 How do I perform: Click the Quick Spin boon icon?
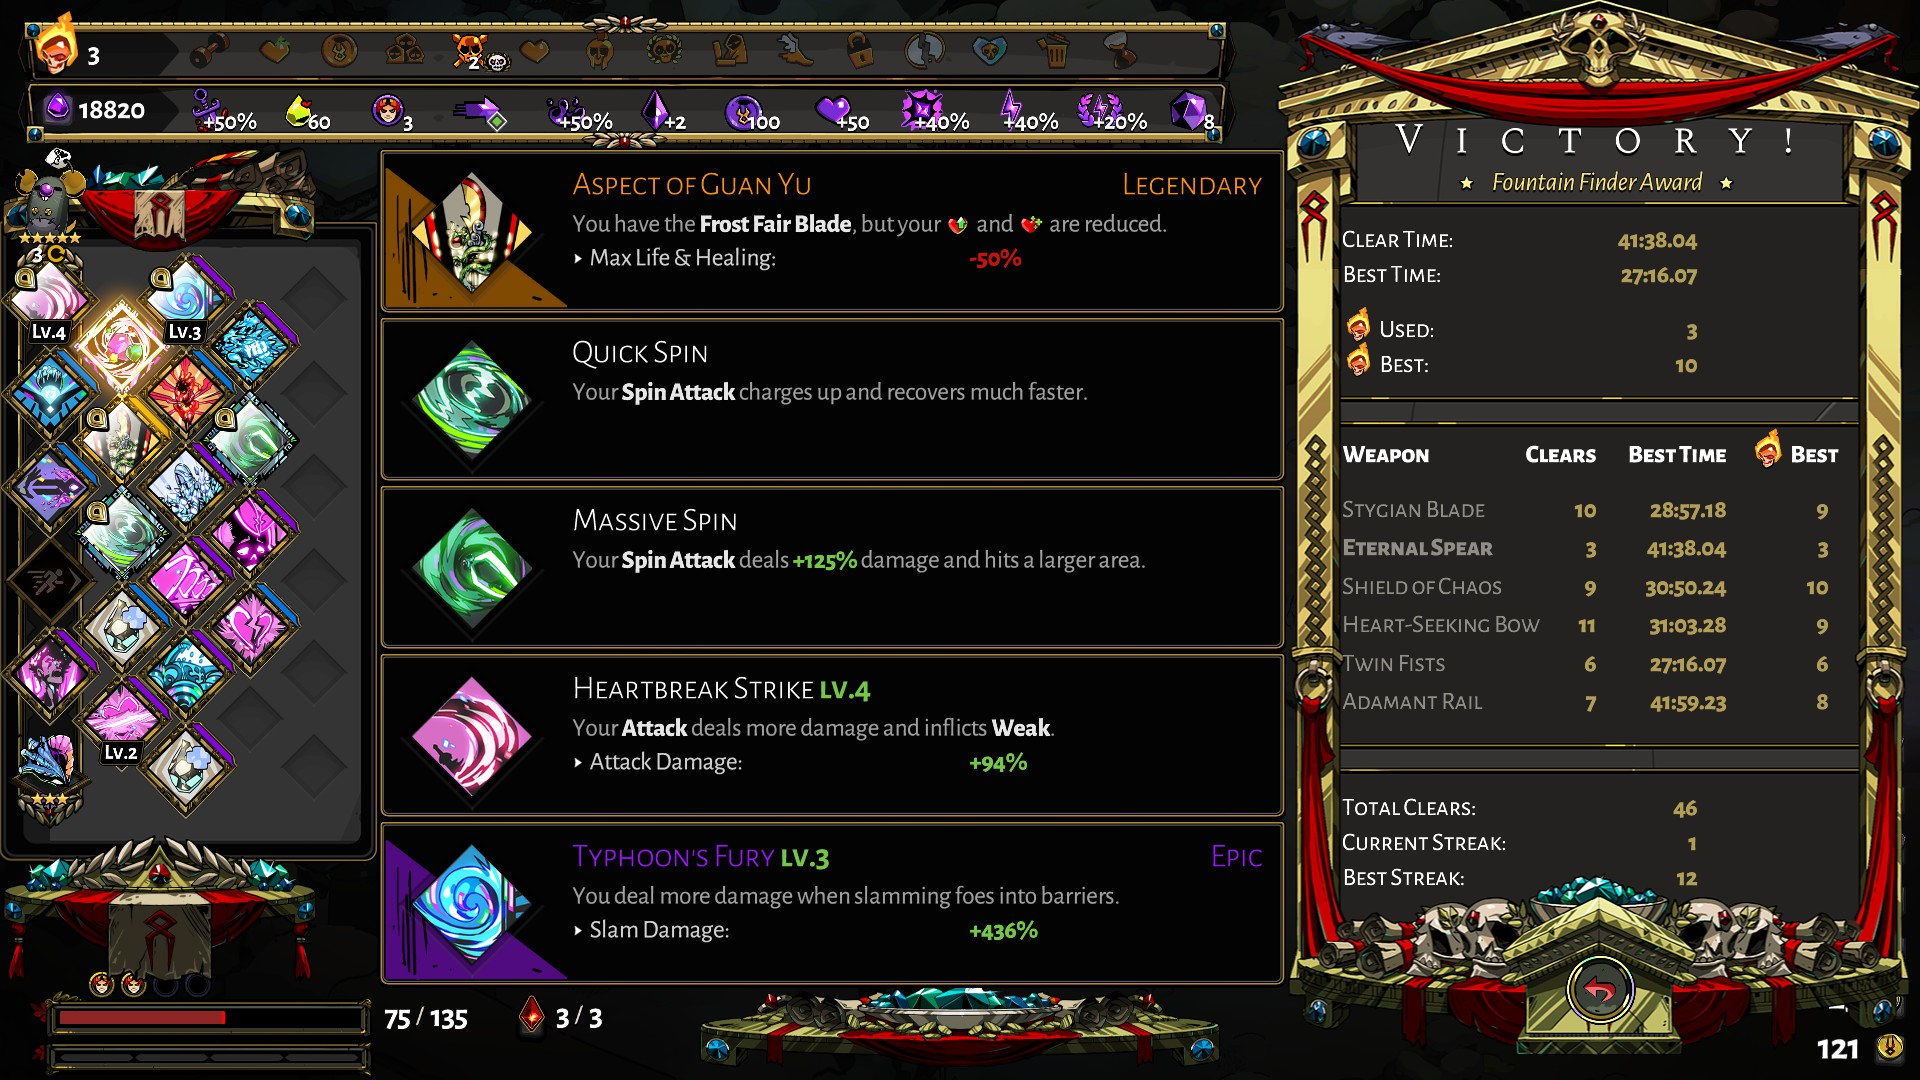point(472,400)
